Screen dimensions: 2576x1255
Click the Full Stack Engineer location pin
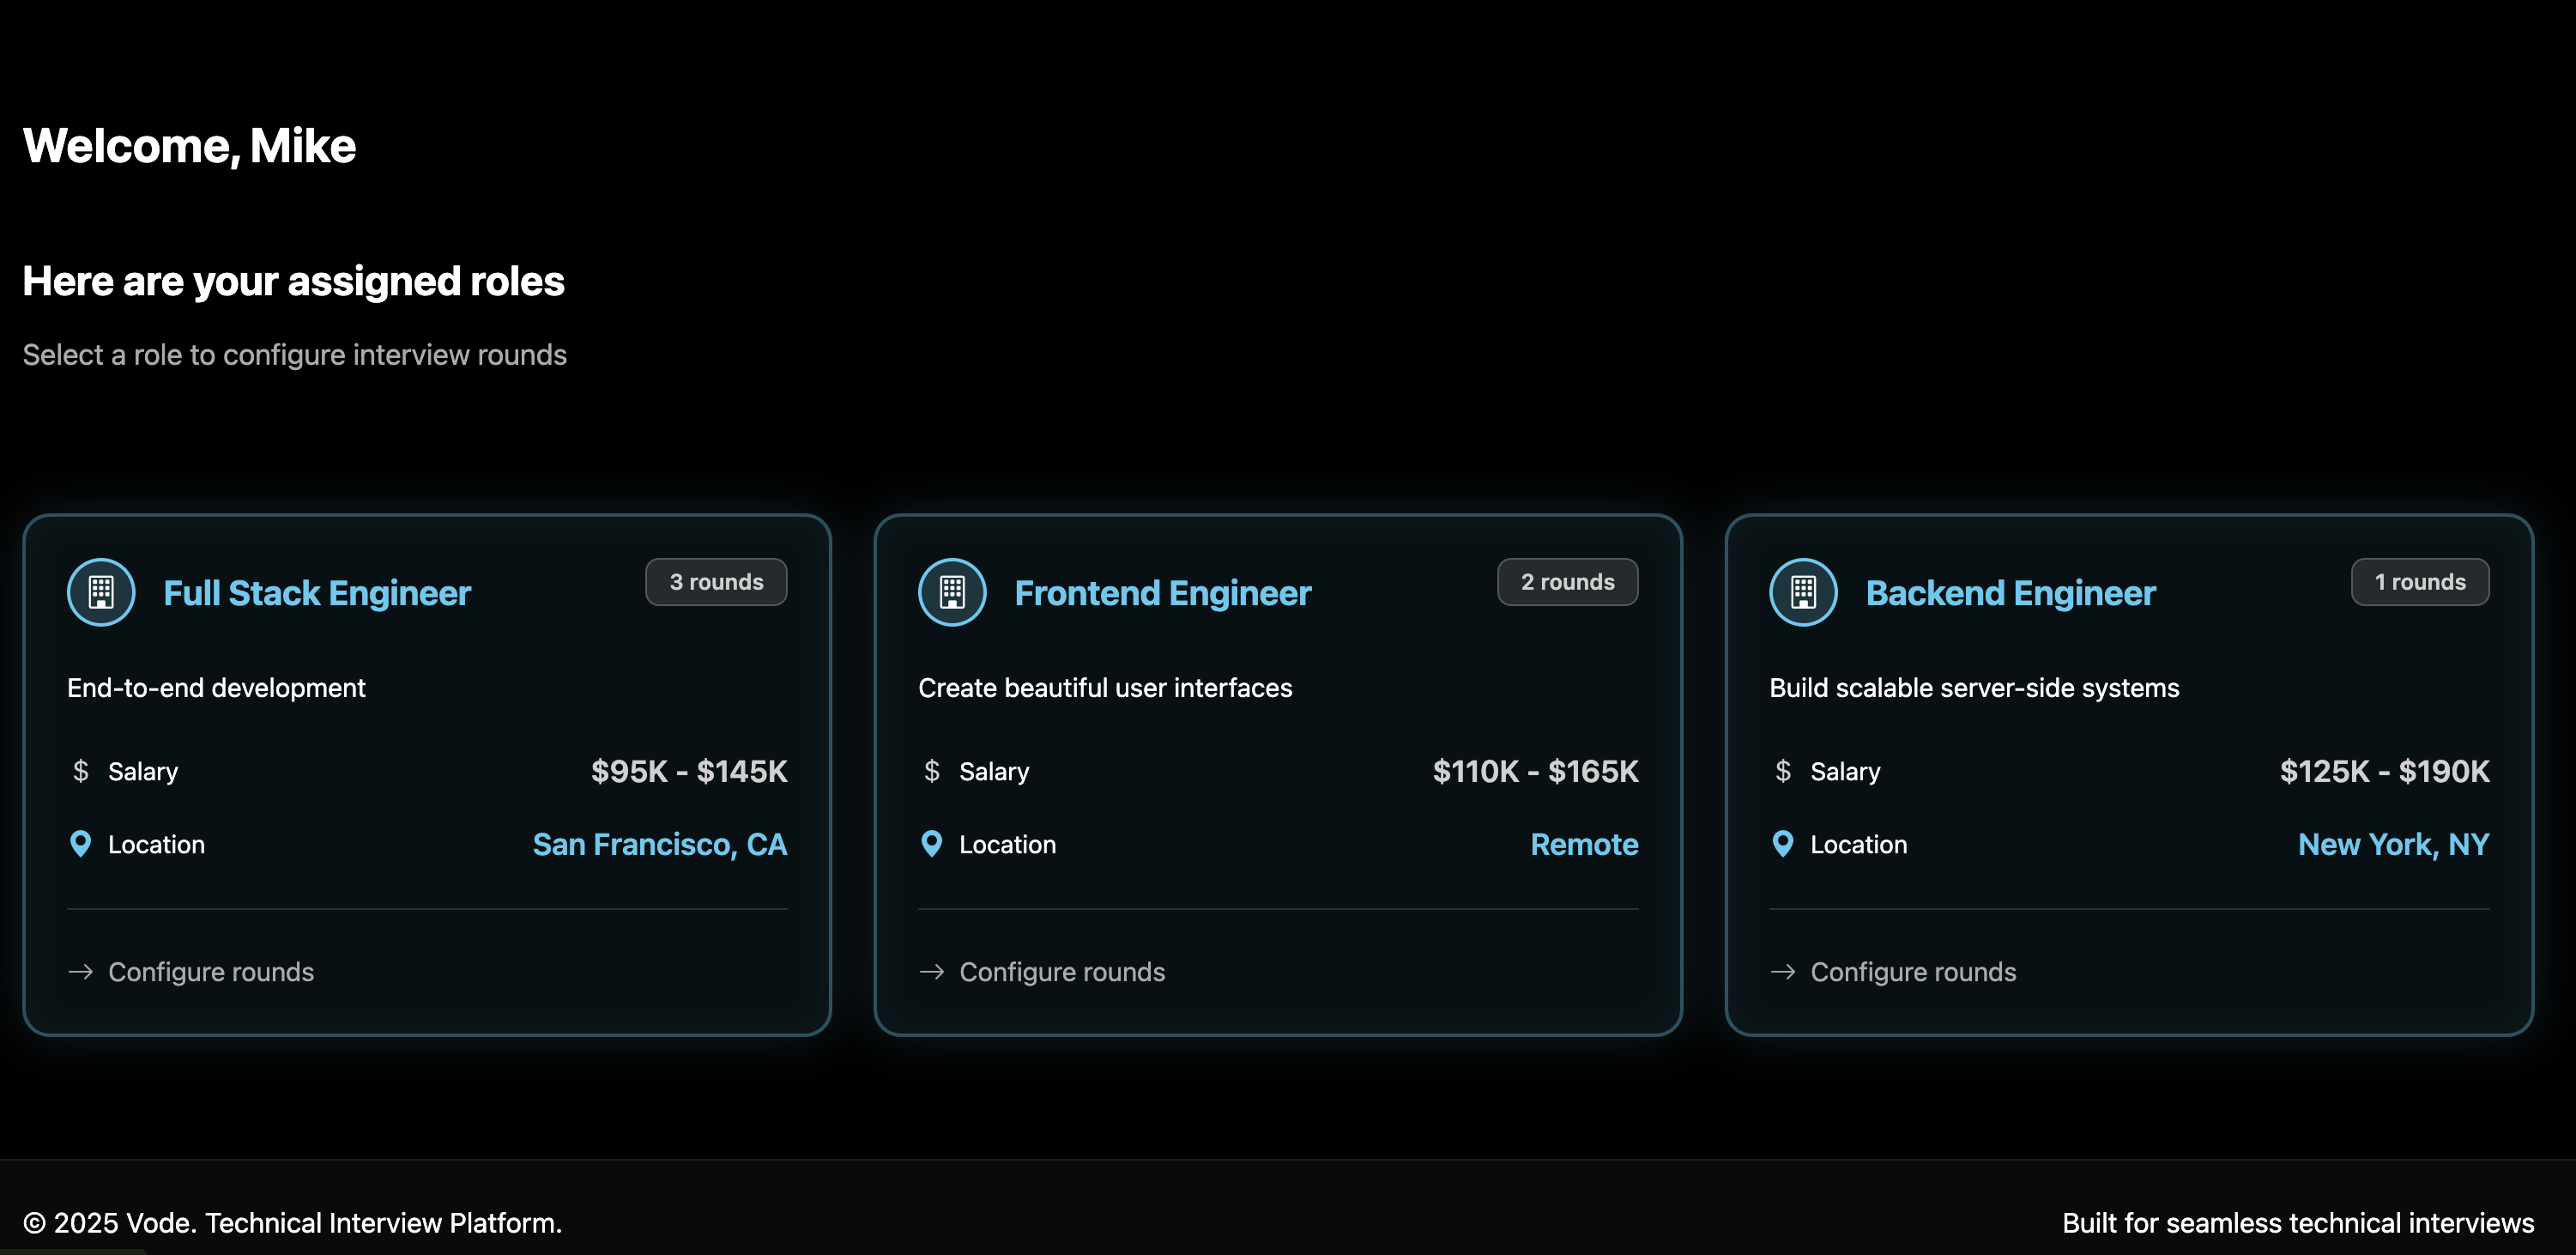coord(81,844)
